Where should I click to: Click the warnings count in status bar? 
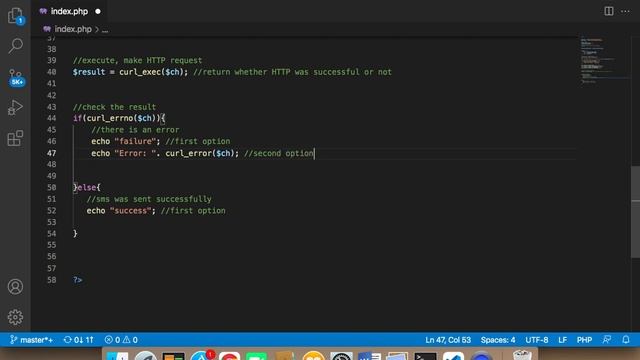pyautogui.click(x=130, y=340)
